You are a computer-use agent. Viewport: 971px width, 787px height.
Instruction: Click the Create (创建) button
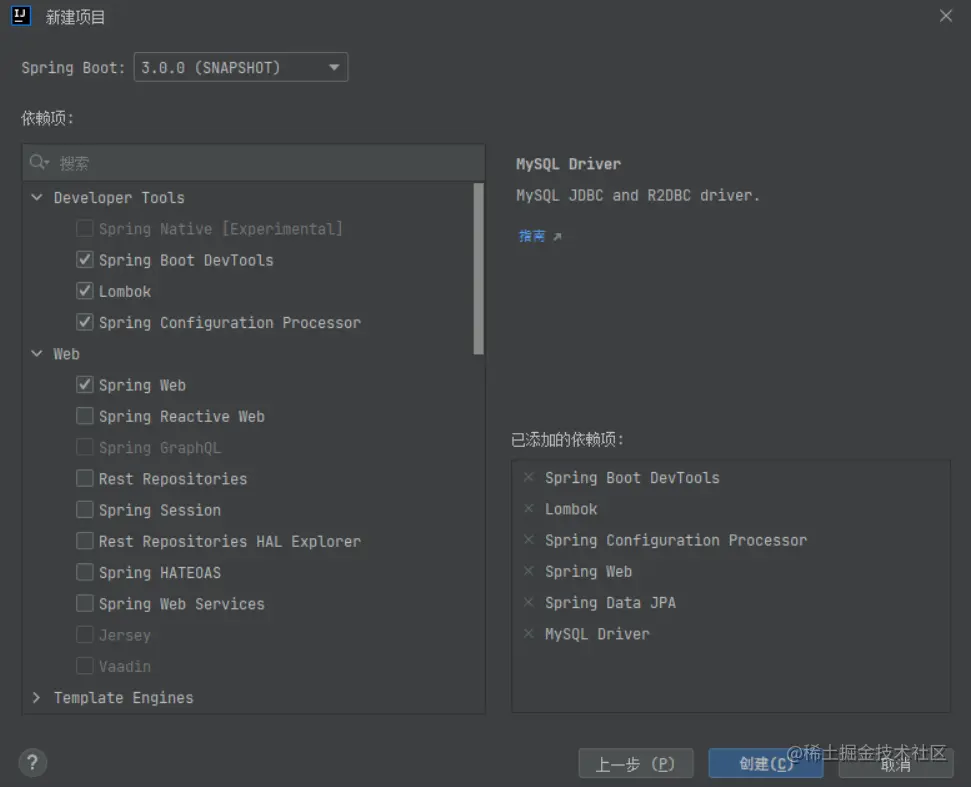tap(765, 763)
